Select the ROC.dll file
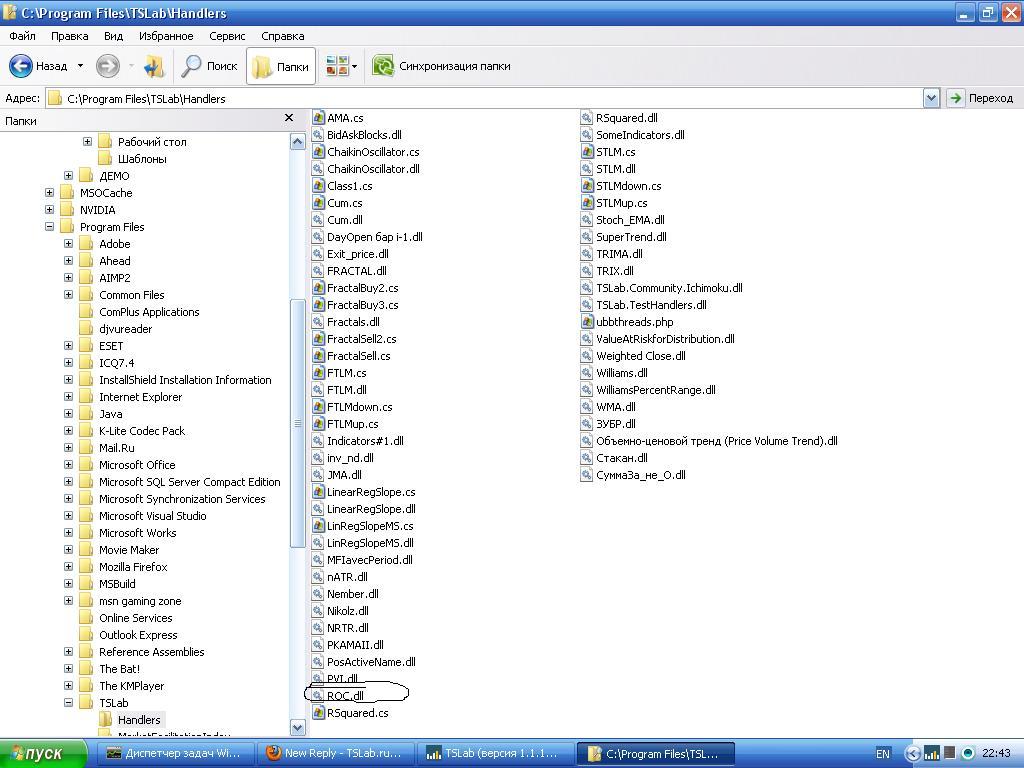 tap(345, 696)
